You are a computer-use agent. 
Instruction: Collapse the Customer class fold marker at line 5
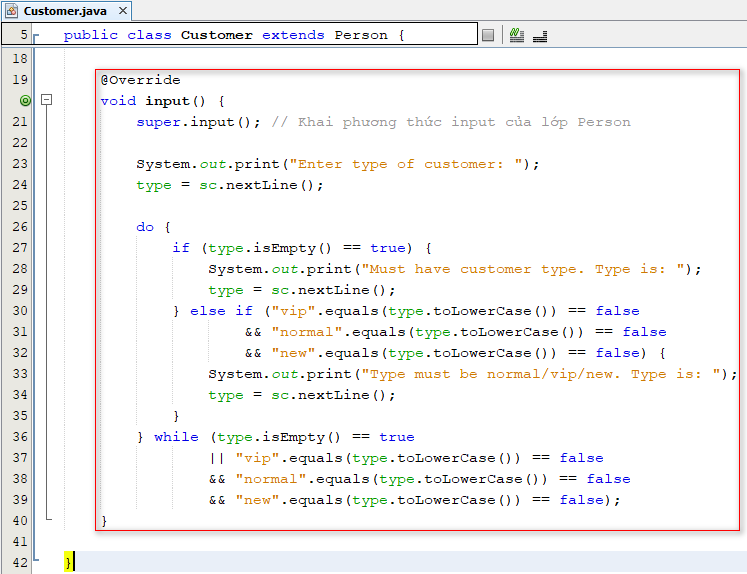click(x=36, y=36)
